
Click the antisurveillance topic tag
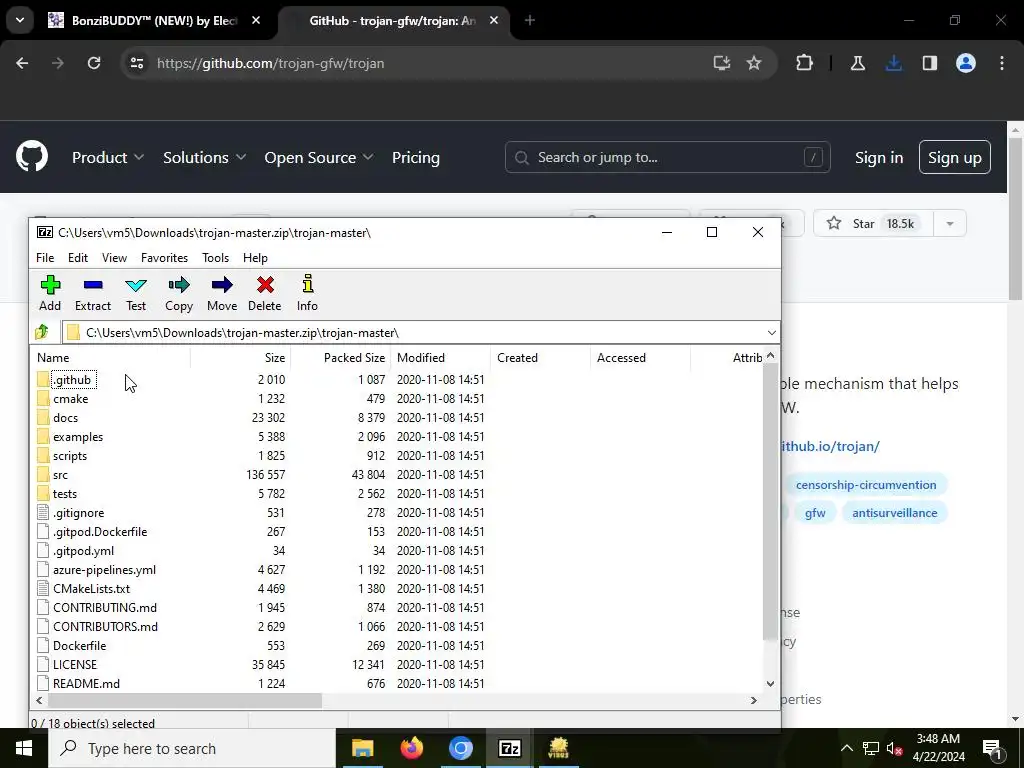(x=895, y=513)
